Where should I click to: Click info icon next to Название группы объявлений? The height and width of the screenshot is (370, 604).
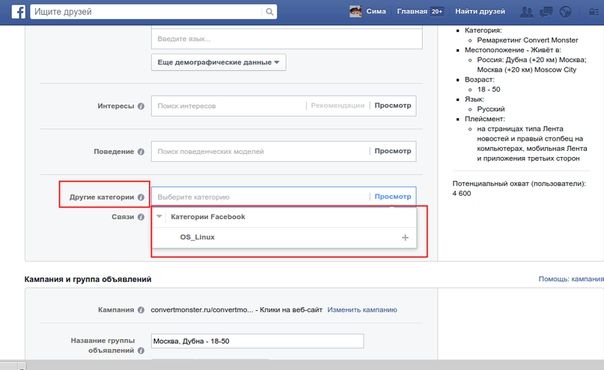point(141,350)
